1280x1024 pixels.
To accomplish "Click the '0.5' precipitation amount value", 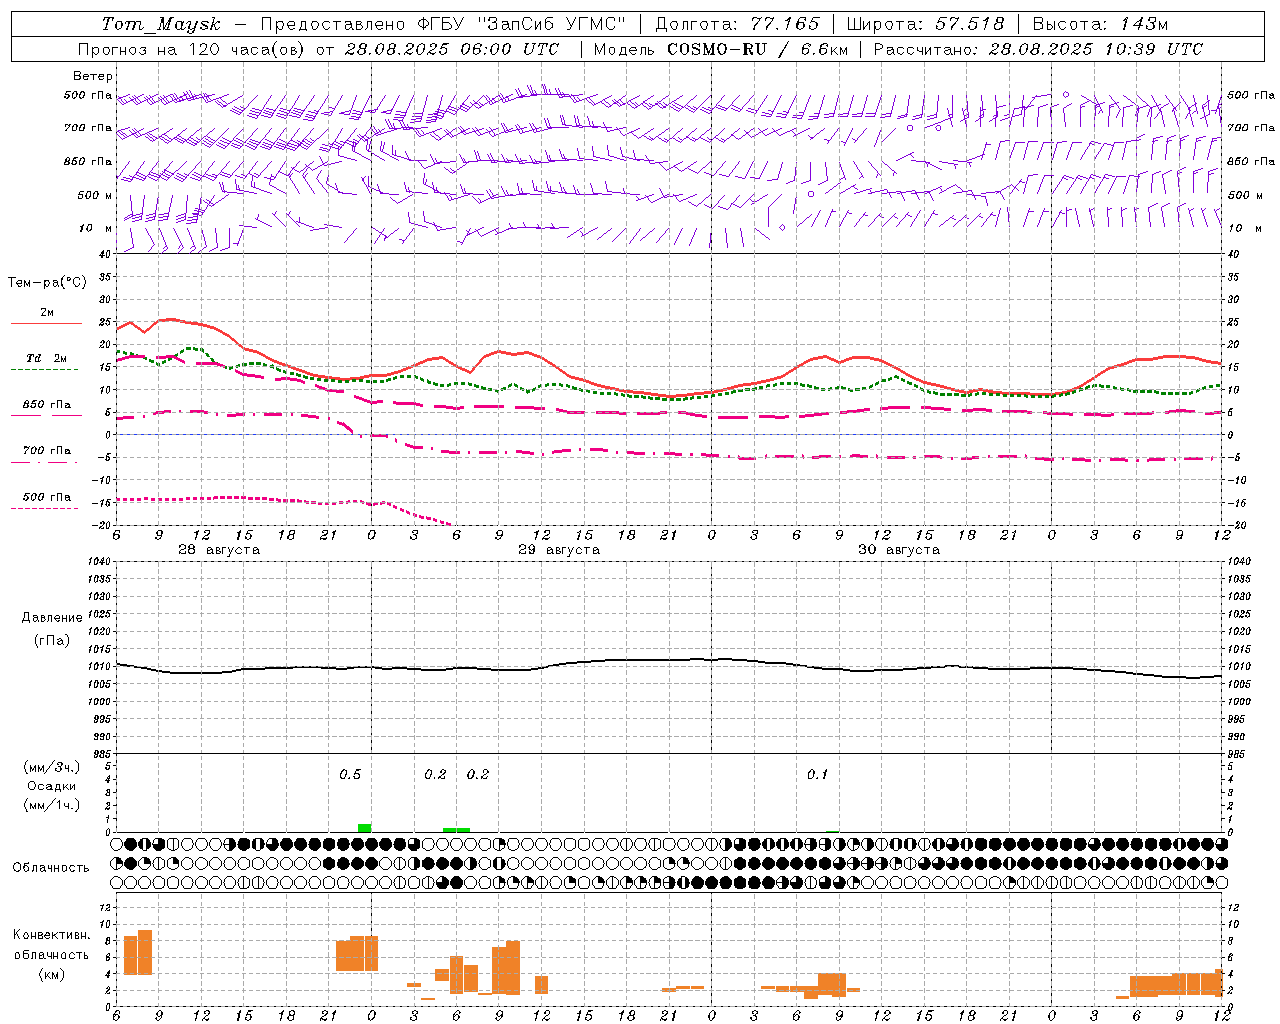I will point(350,775).
